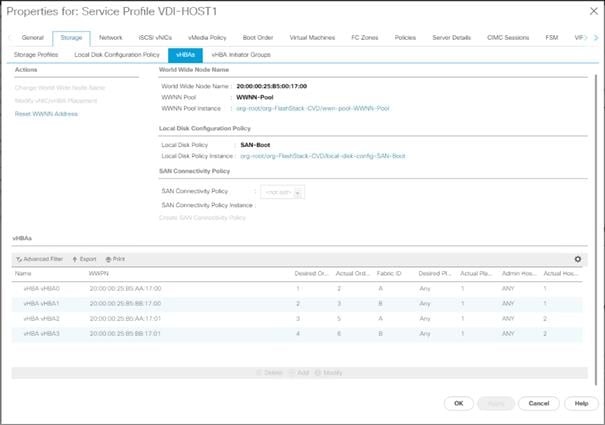The image size is (605, 425).
Task: Go to the vMedia Policy tab
Action: point(207,37)
